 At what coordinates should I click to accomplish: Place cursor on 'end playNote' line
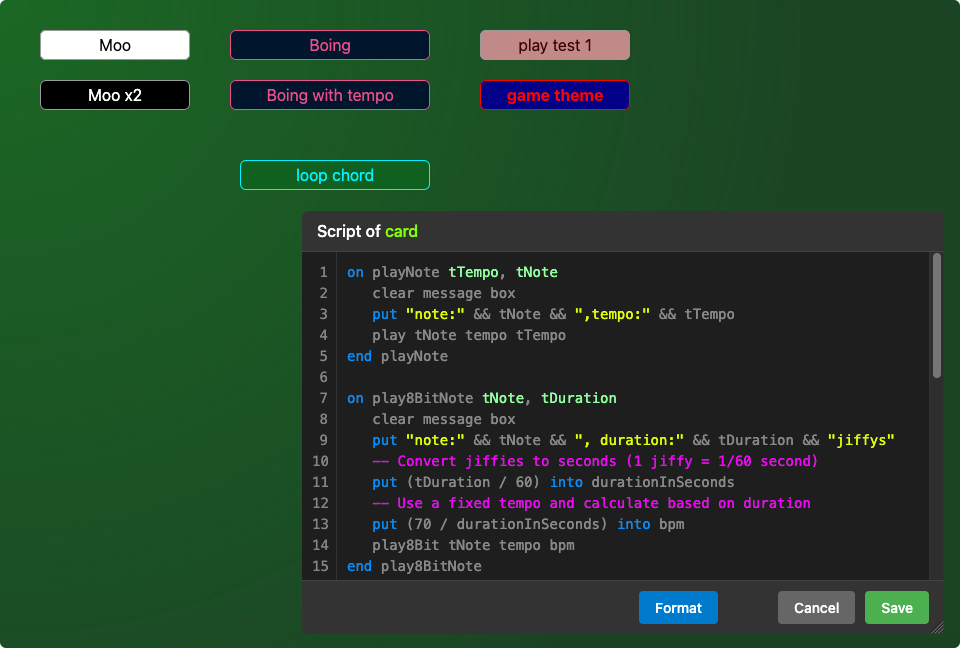tap(397, 356)
